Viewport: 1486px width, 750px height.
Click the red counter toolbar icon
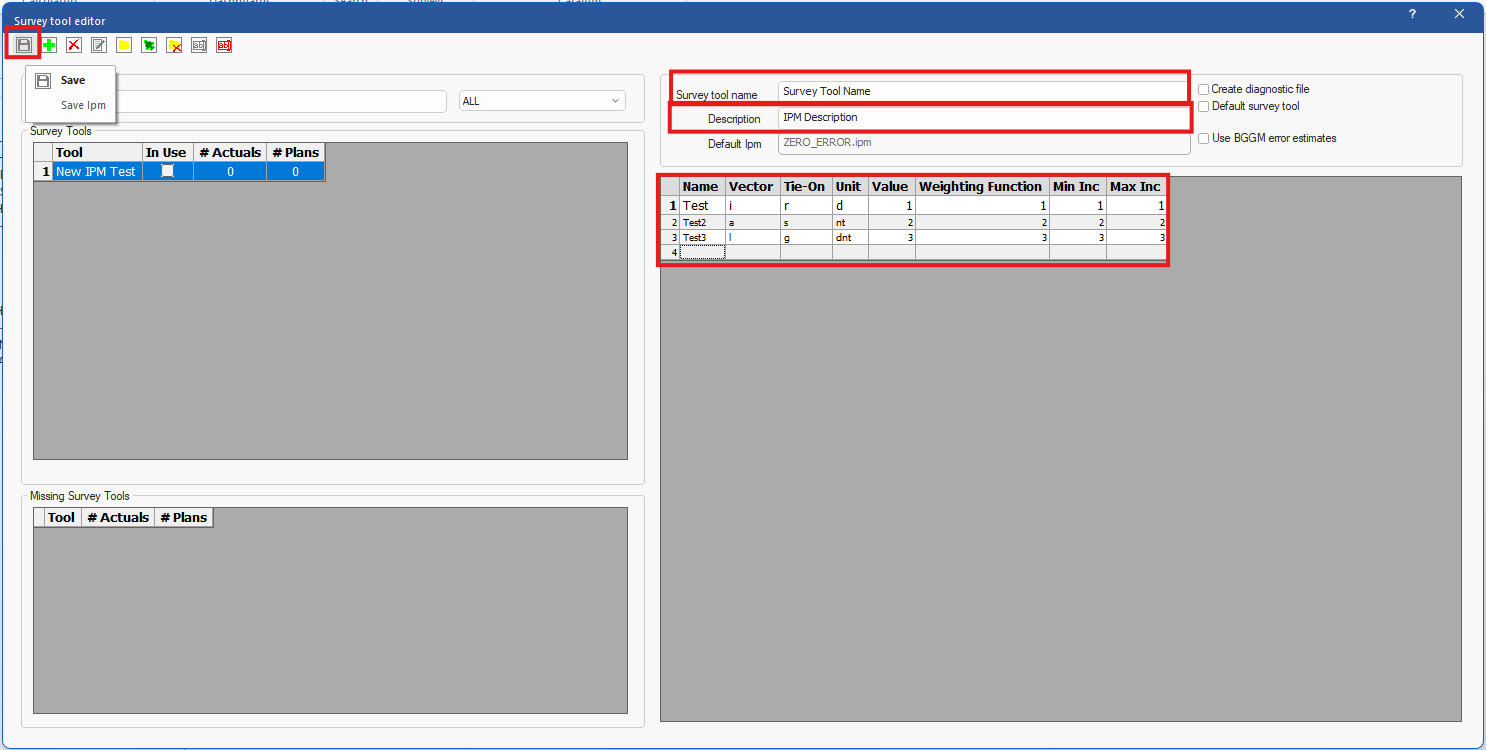coord(224,45)
